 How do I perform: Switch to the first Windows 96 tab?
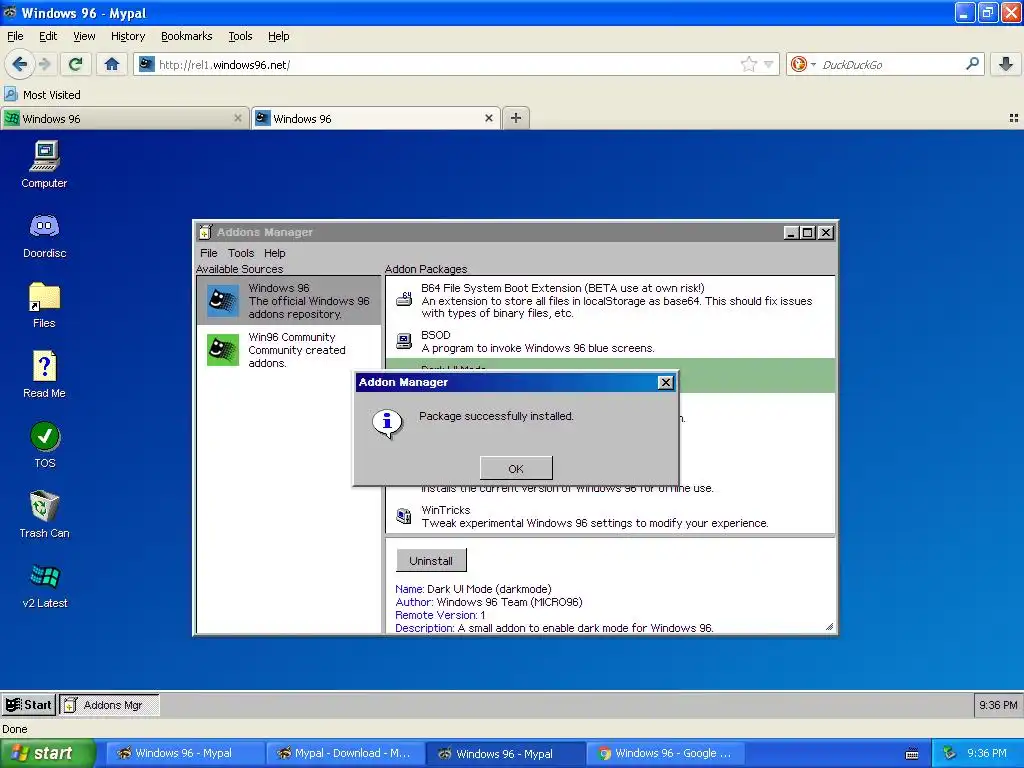point(124,118)
